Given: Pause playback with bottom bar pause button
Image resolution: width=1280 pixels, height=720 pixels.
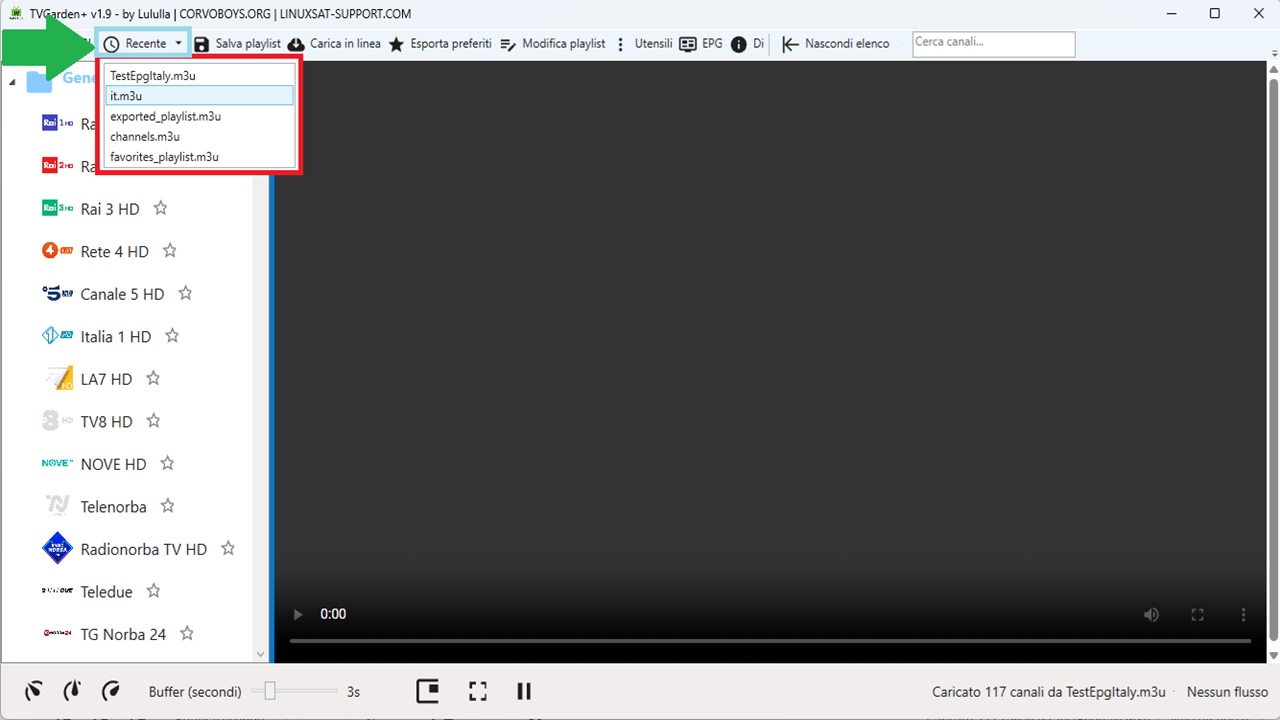Looking at the screenshot, I should click(x=523, y=691).
